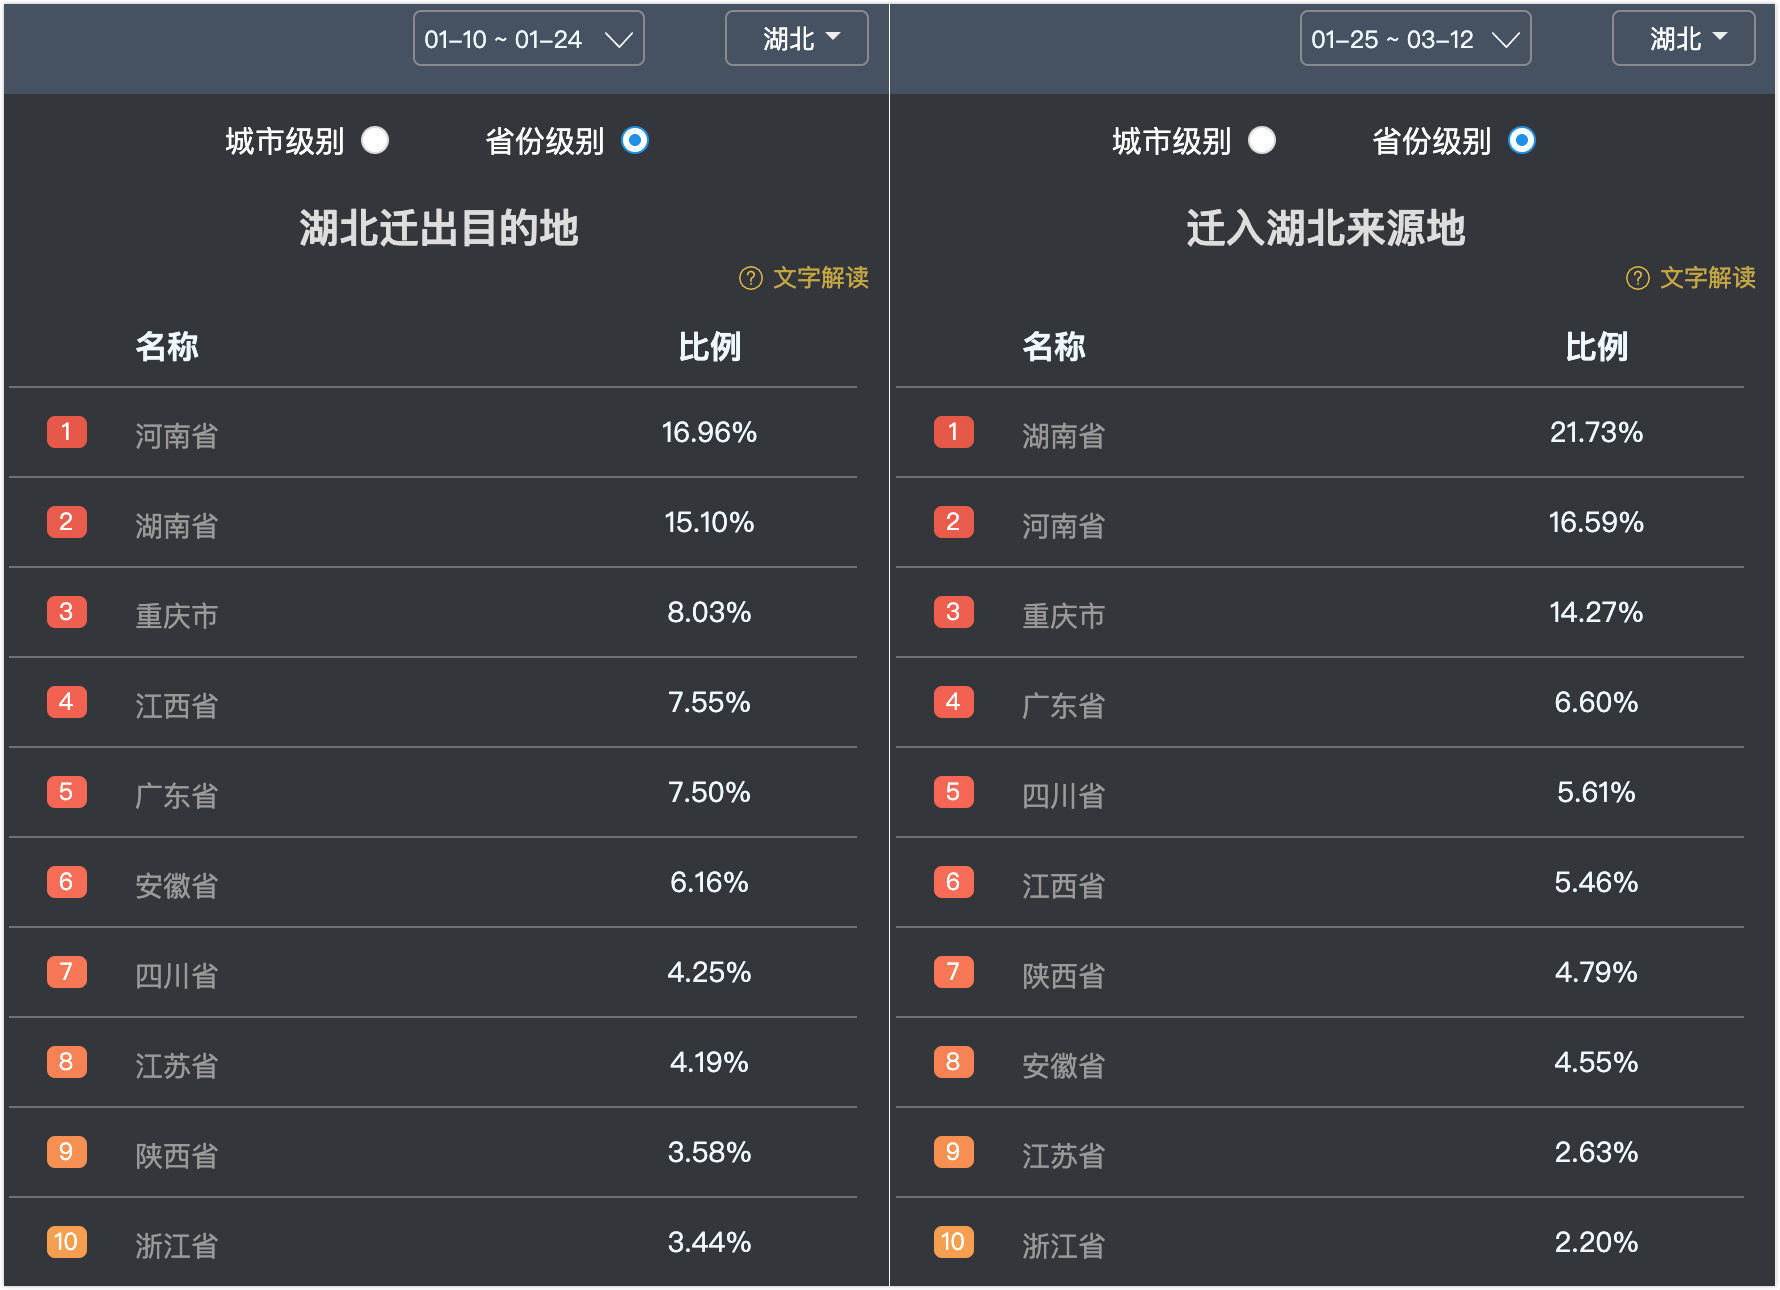Click 比例 column header in right table
1780x1290 pixels.
1596,346
